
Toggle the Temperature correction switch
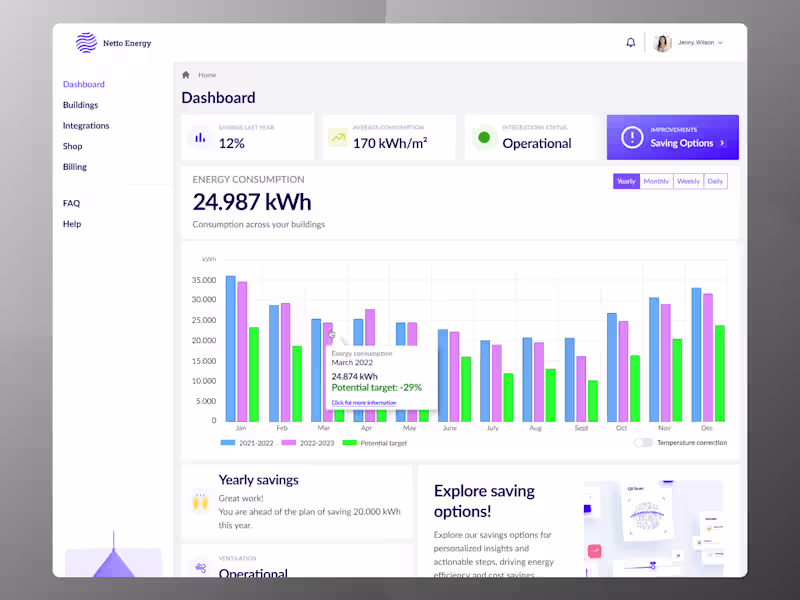pos(643,442)
